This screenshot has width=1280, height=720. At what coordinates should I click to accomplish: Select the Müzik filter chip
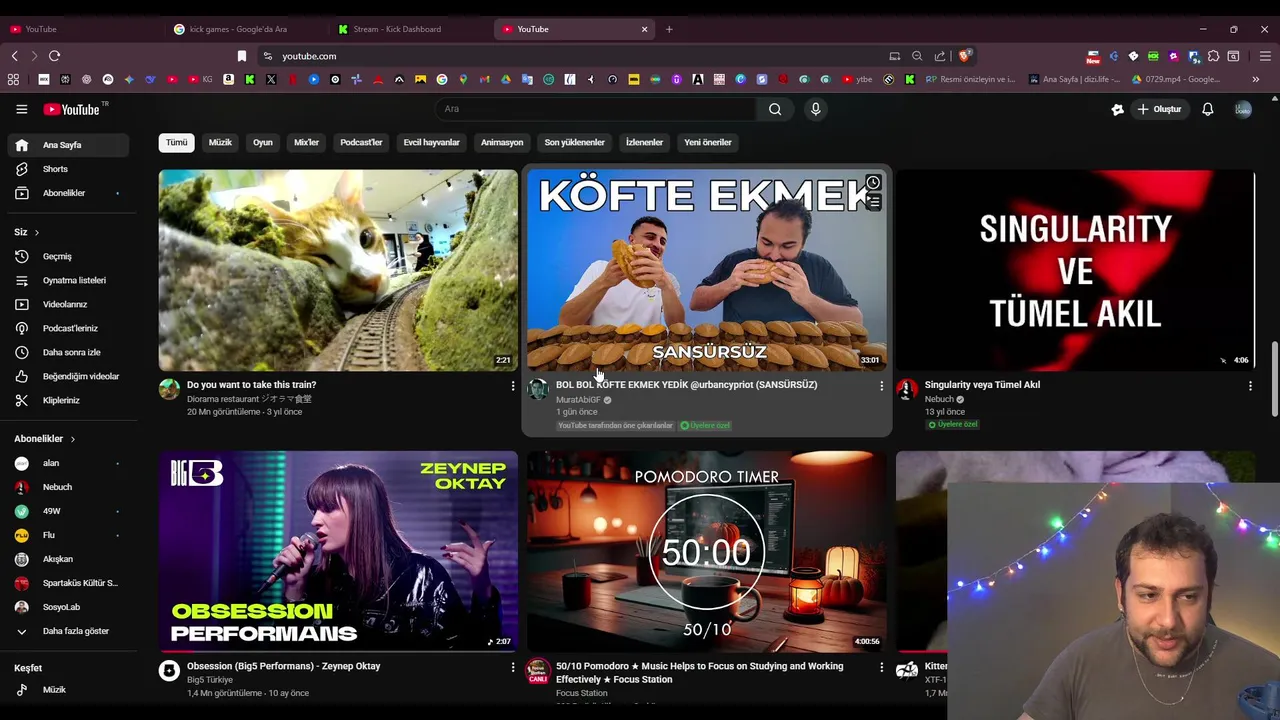(x=220, y=142)
